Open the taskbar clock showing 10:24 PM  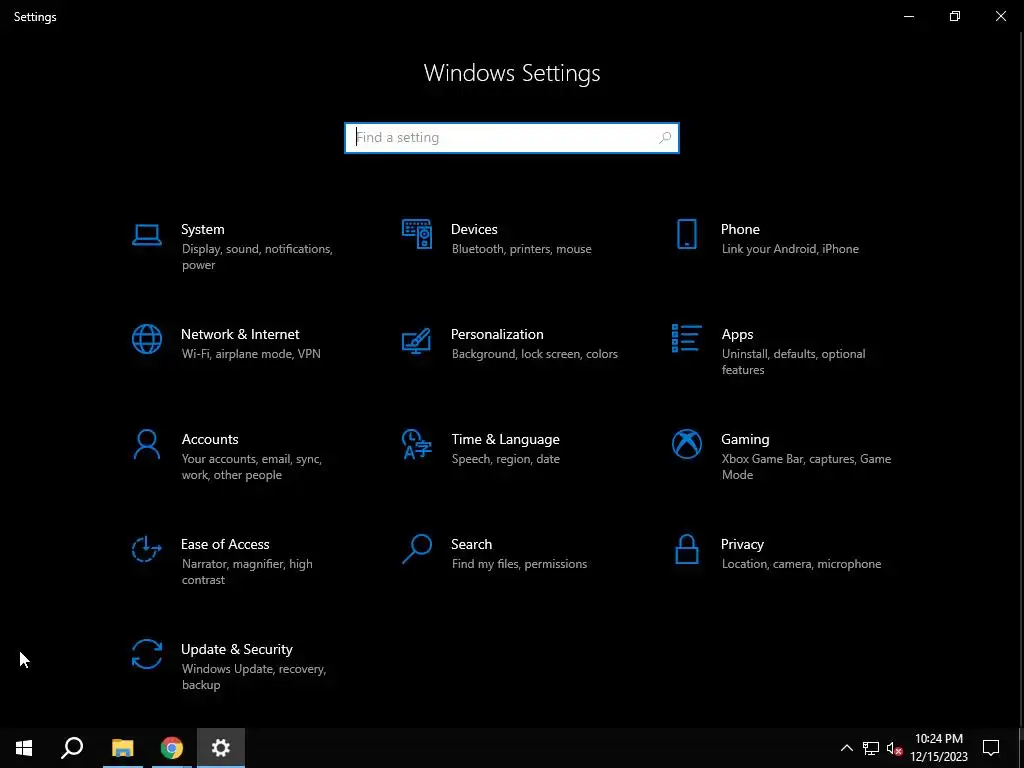tap(938, 748)
